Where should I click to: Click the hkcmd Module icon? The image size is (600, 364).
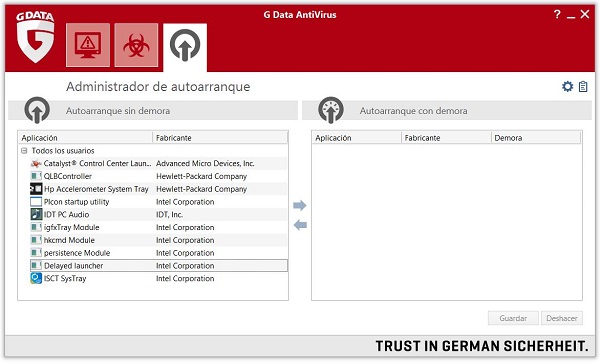click(36, 240)
